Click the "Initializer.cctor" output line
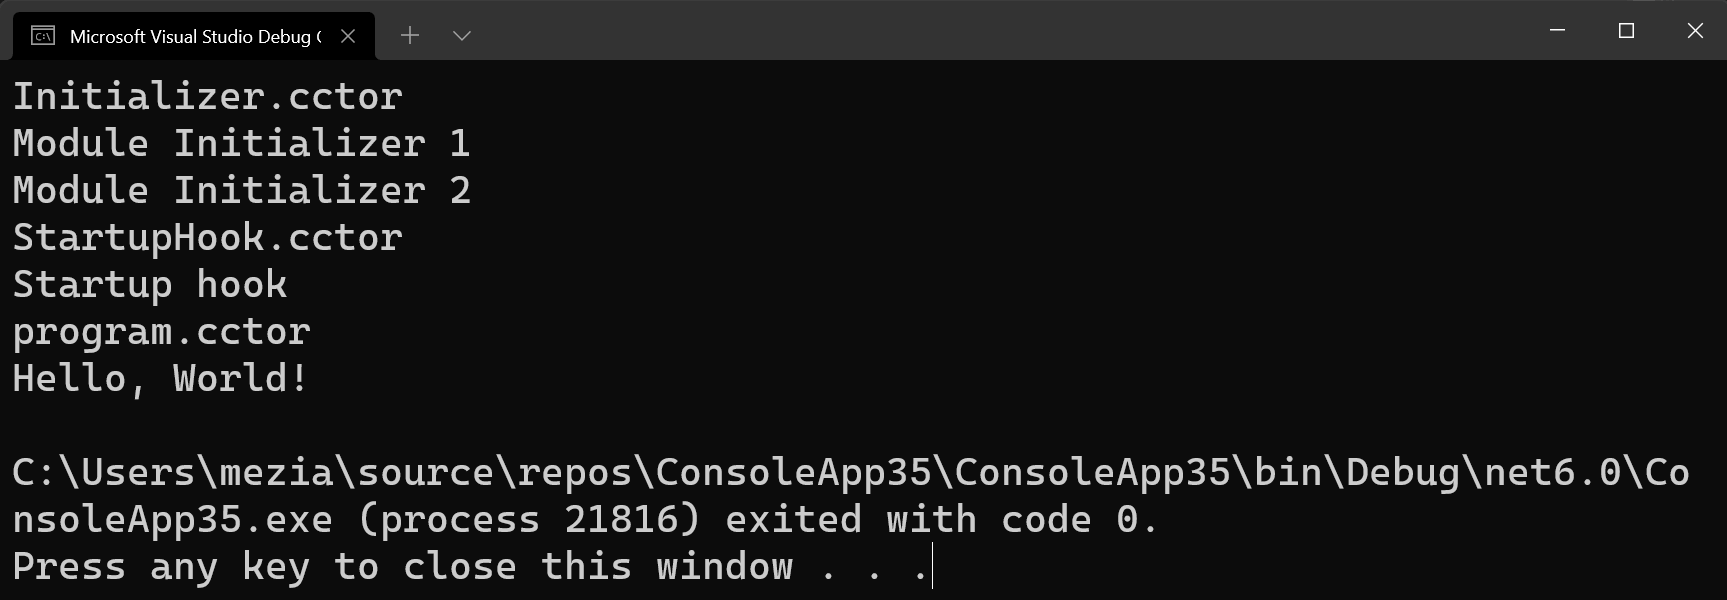This screenshot has height=600, width=1727. pos(207,97)
